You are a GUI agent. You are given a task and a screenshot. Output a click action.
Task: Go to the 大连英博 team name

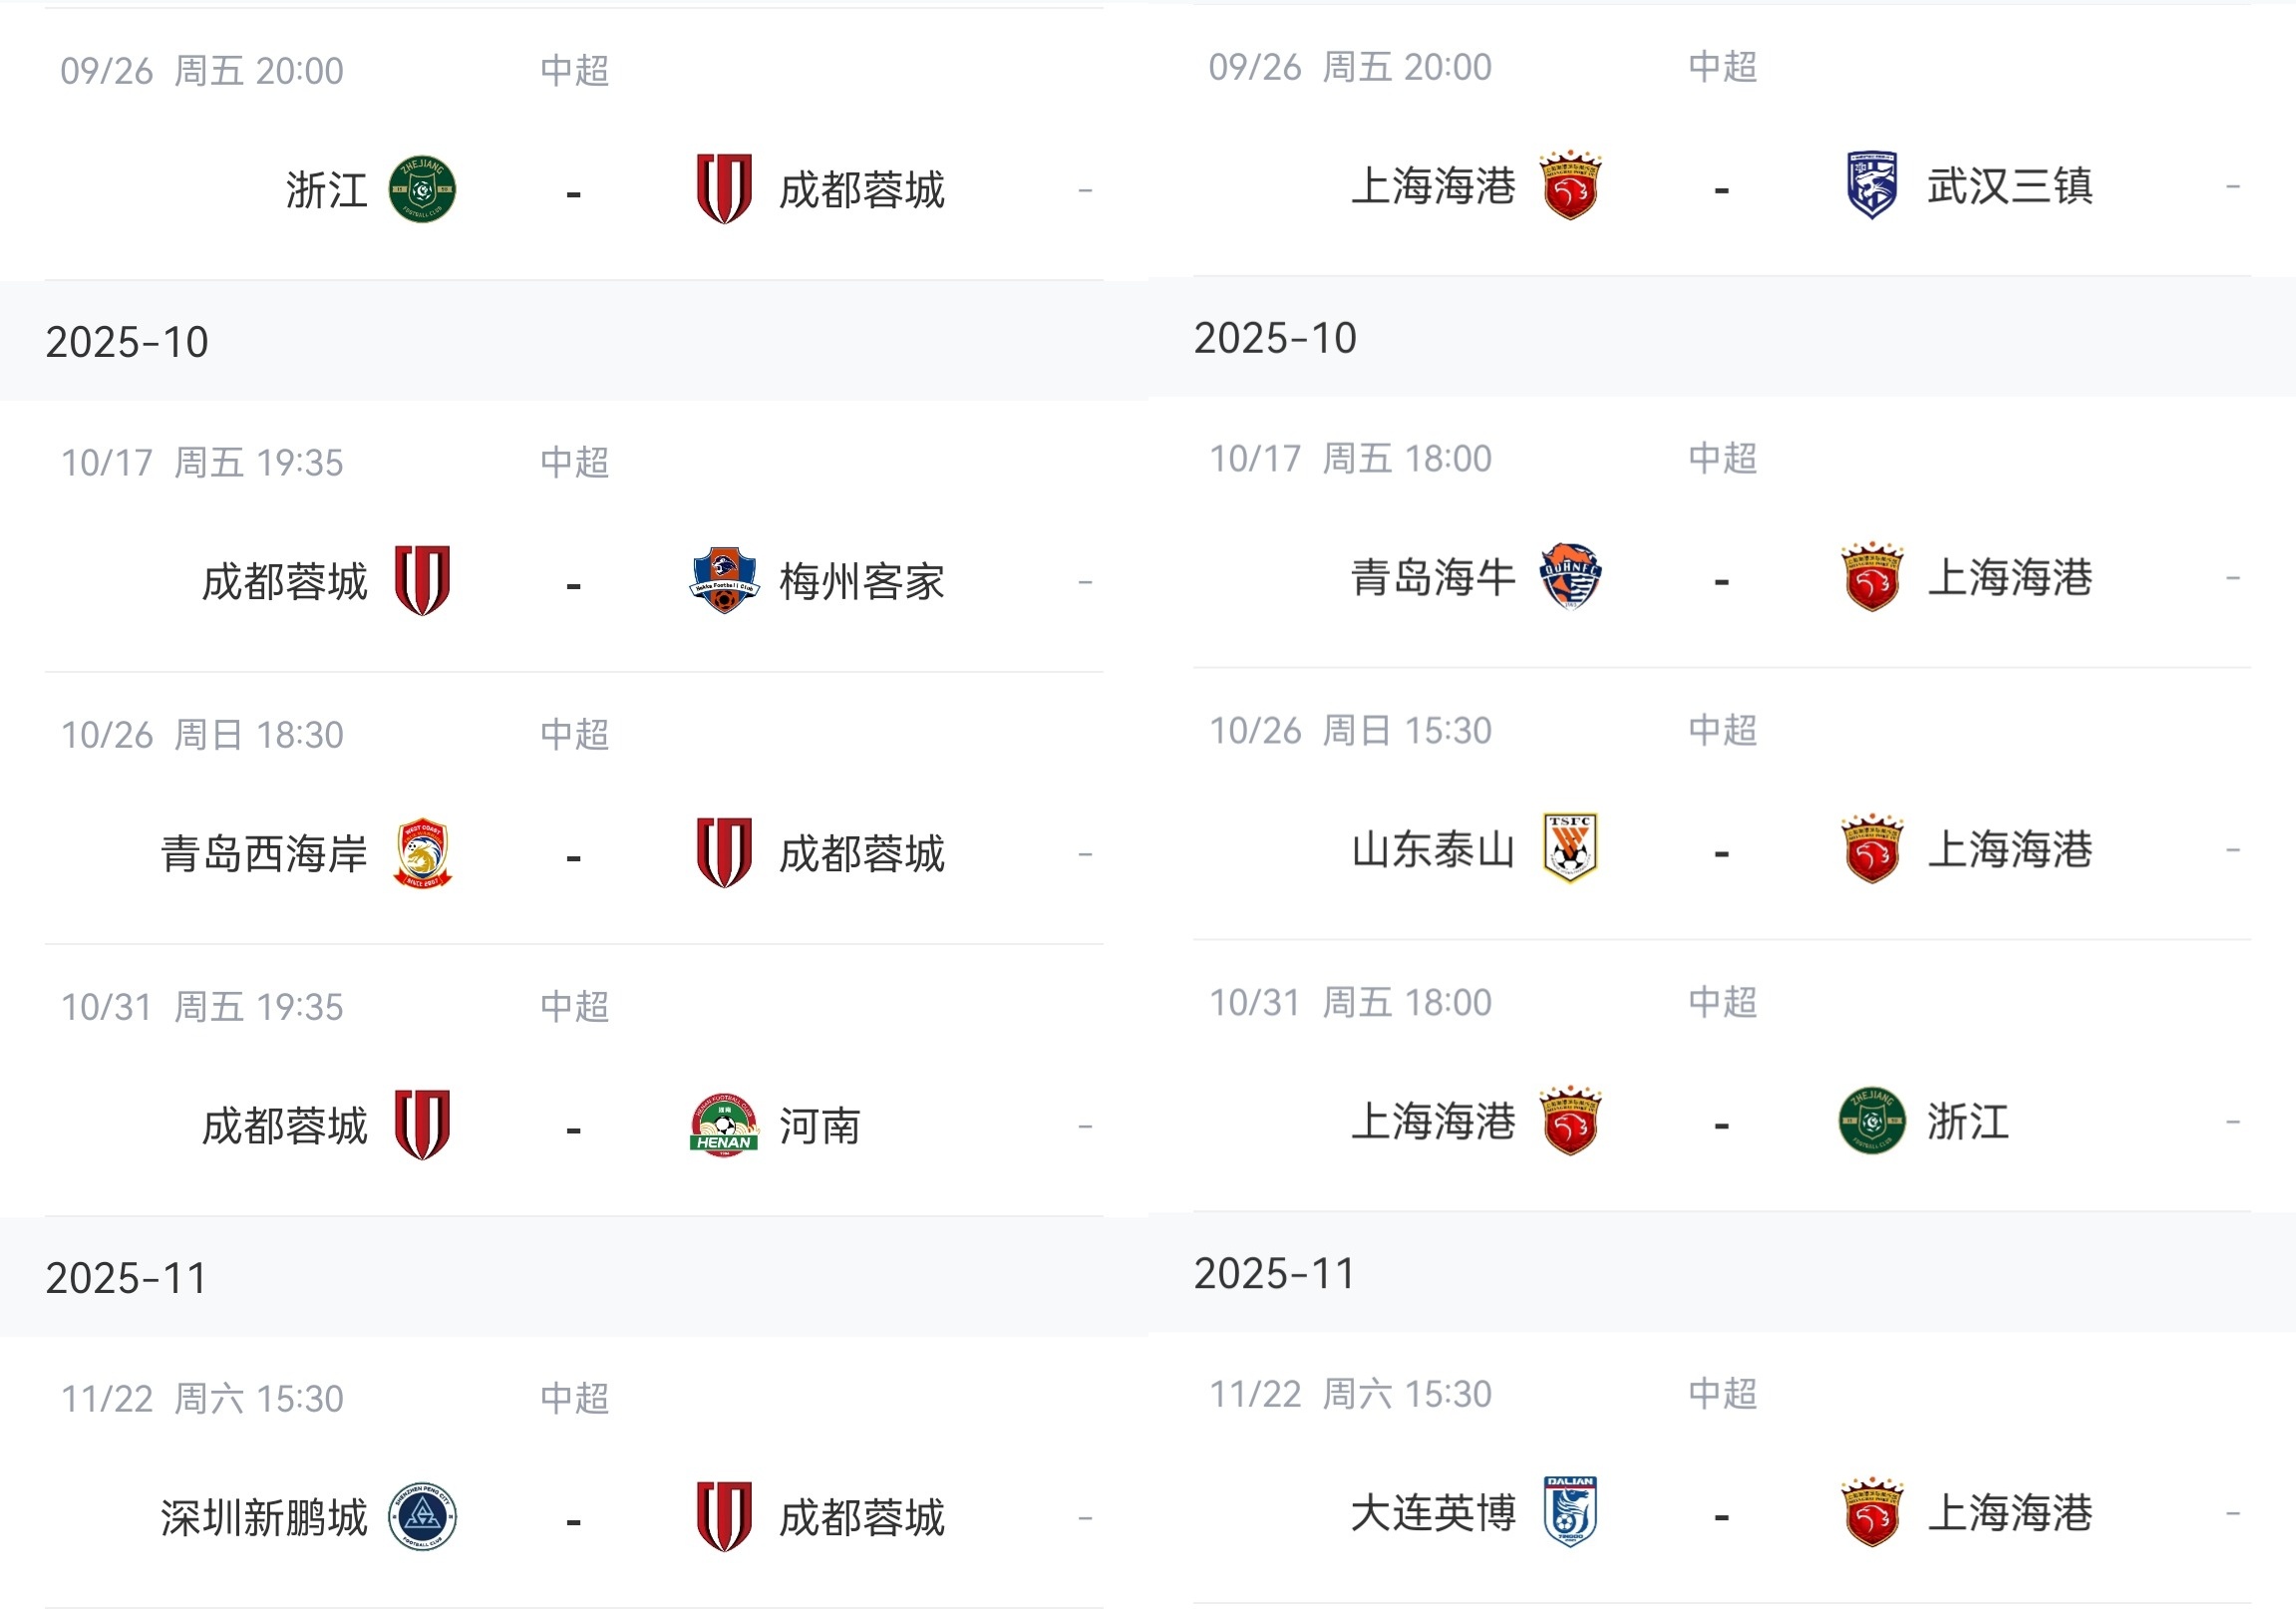click(x=1433, y=1513)
